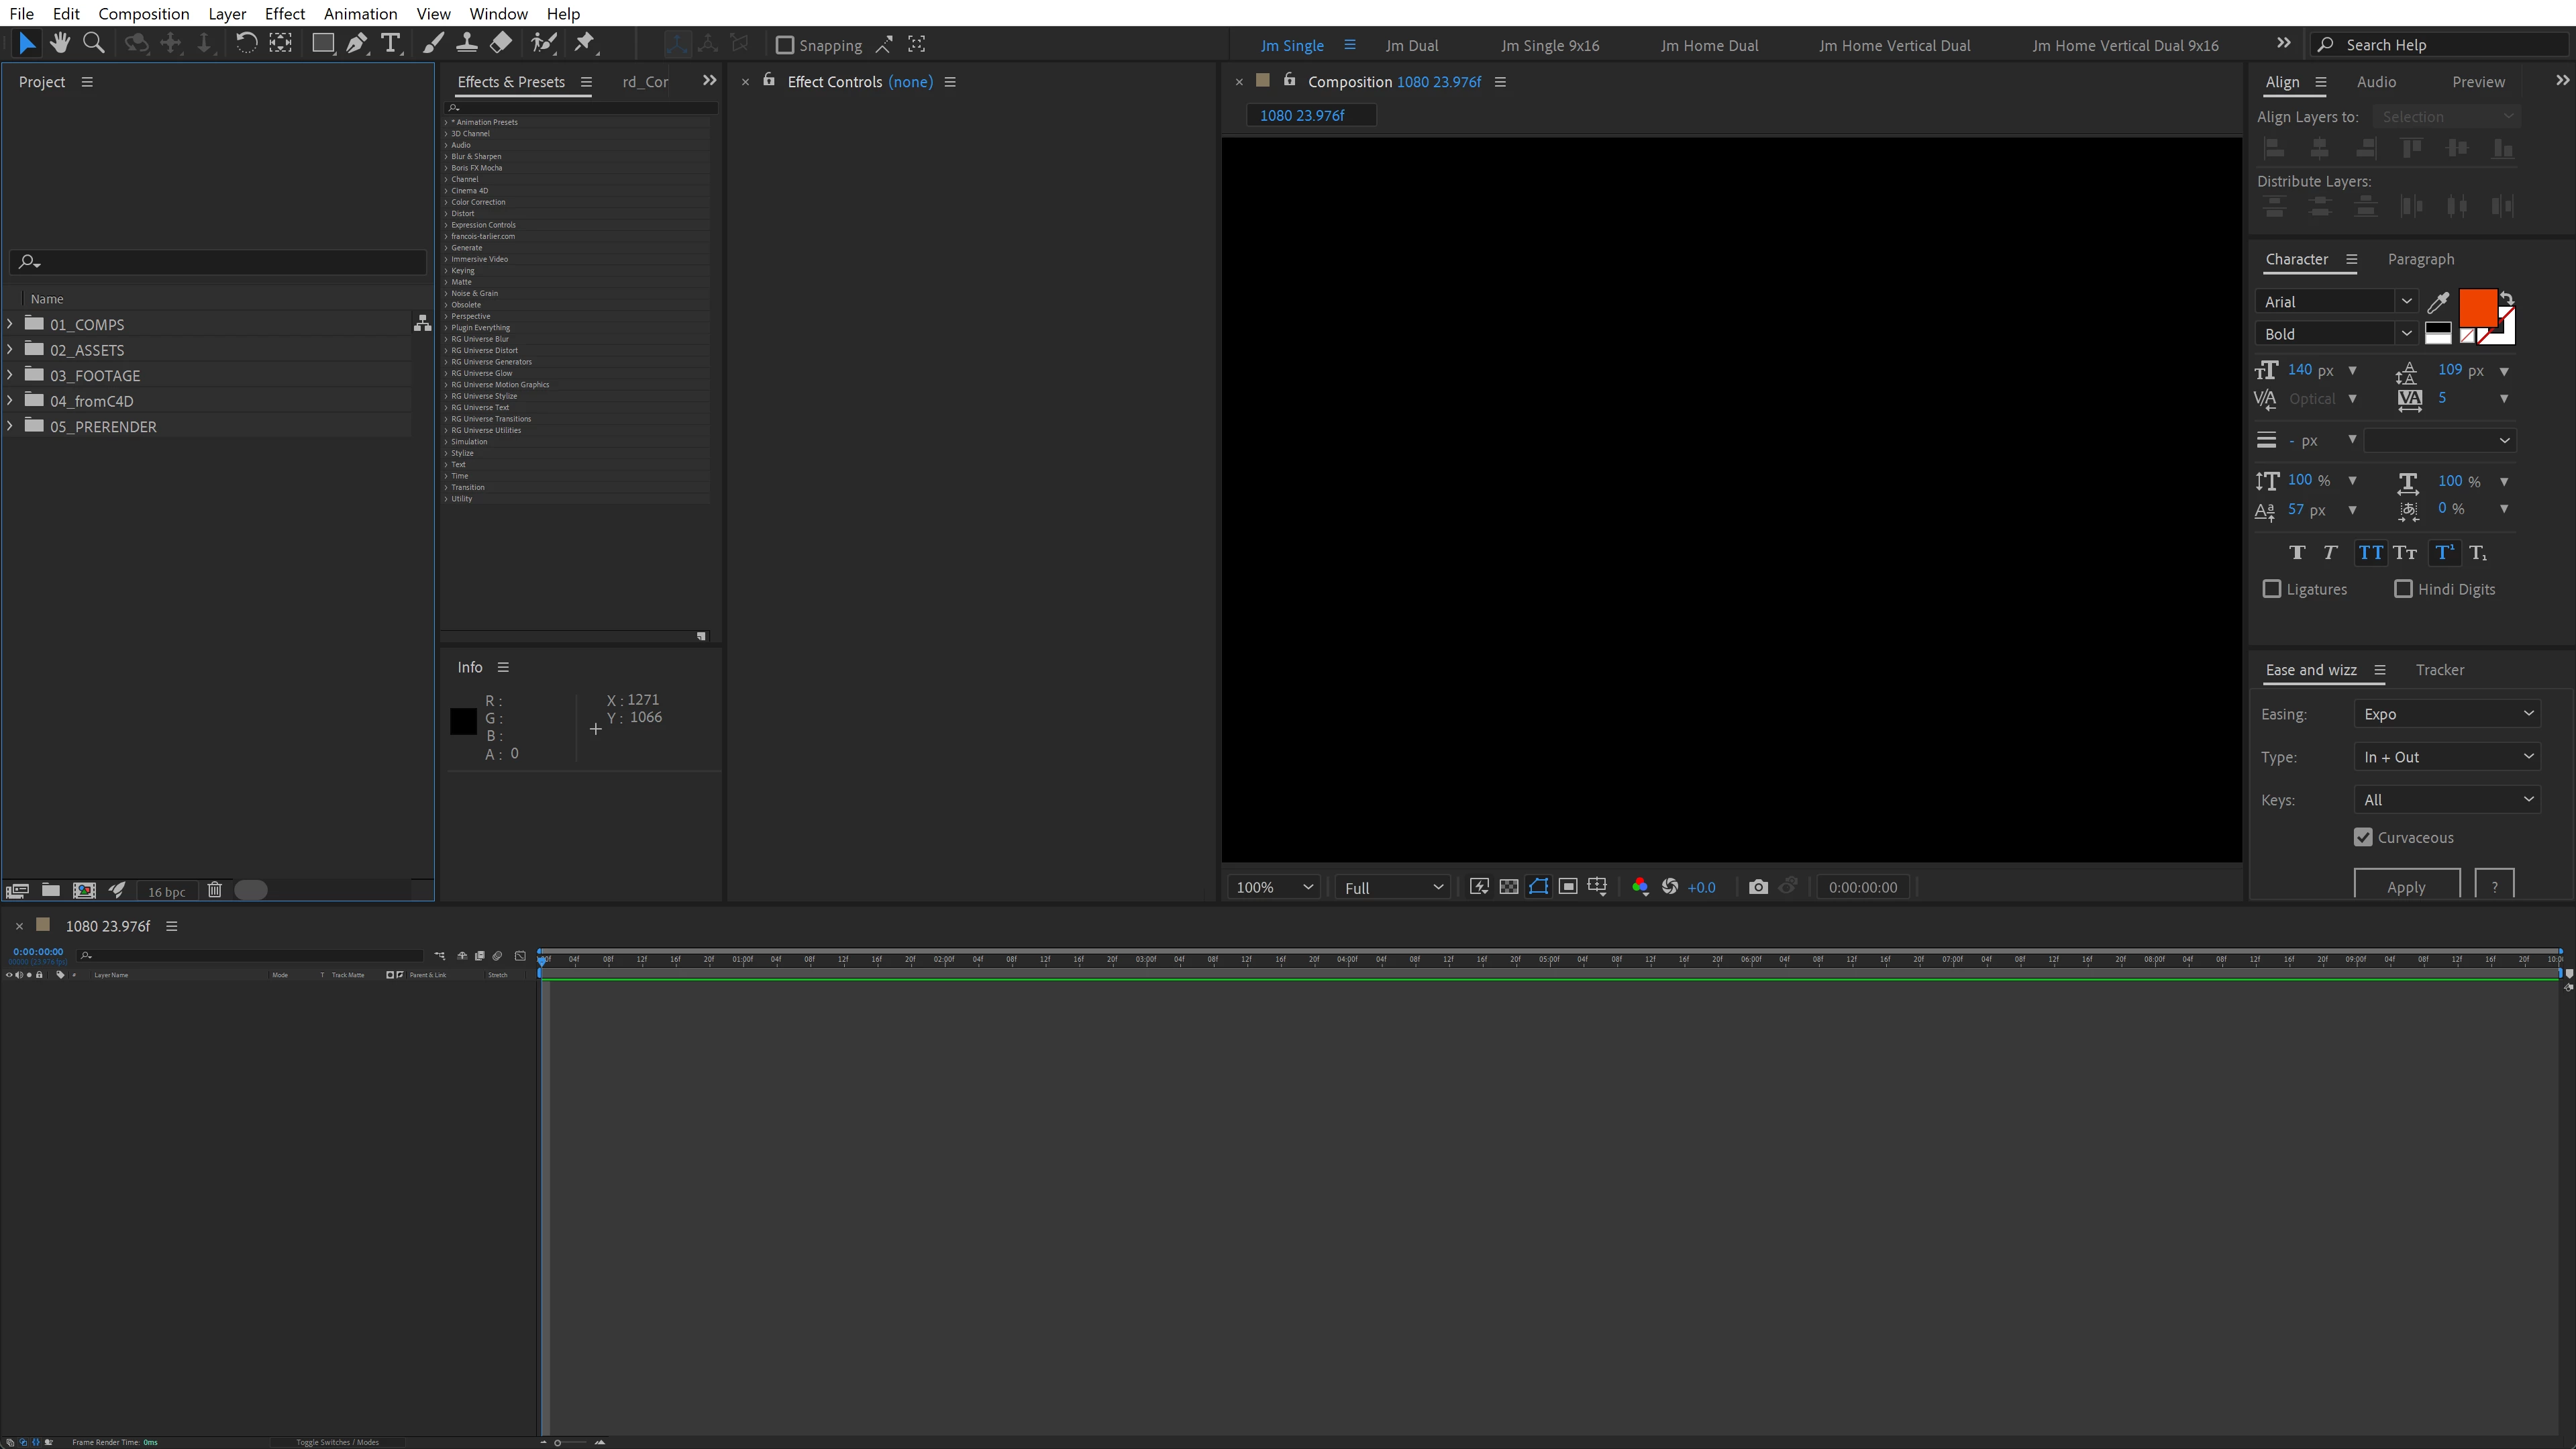
Task: Select the Horizontal Type tool
Action: click(x=391, y=44)
